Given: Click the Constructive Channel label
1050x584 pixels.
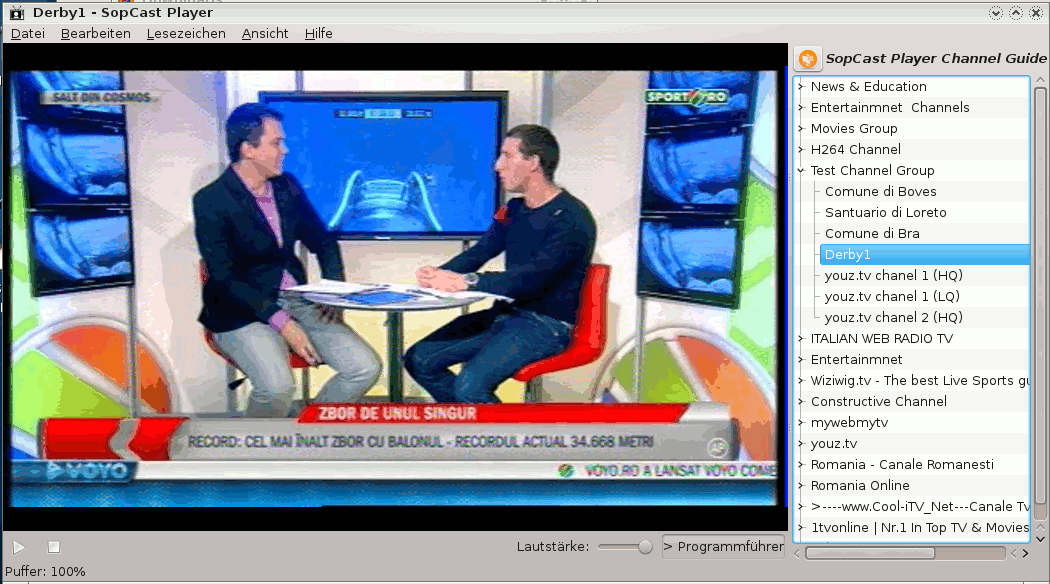Looking at the screenshot, I should pyautogui.click(x=879, y=401).
